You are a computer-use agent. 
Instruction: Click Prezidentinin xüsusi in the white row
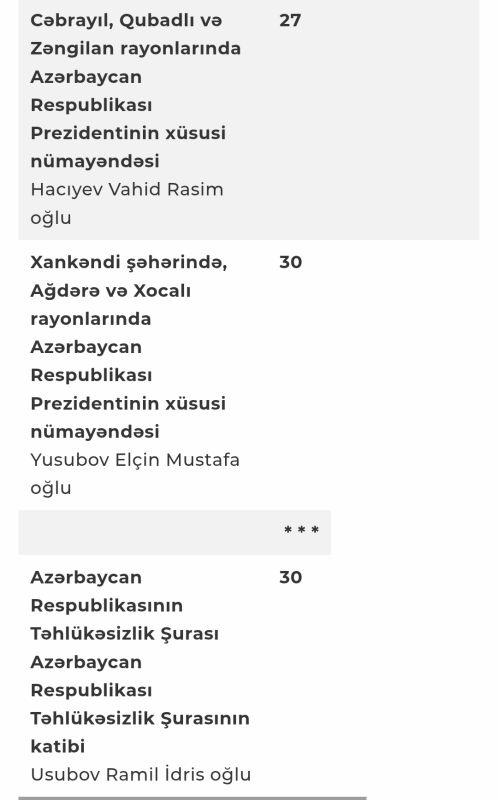[x=128, y=404]
